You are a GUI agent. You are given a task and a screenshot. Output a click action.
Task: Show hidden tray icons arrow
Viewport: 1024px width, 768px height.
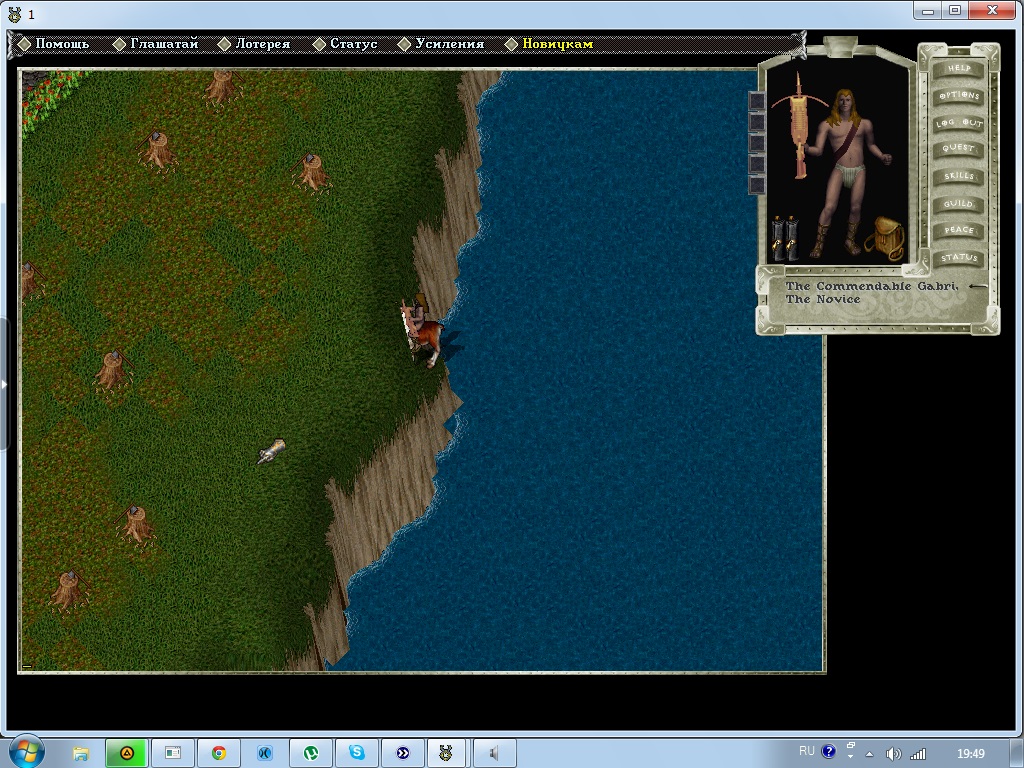869,754
